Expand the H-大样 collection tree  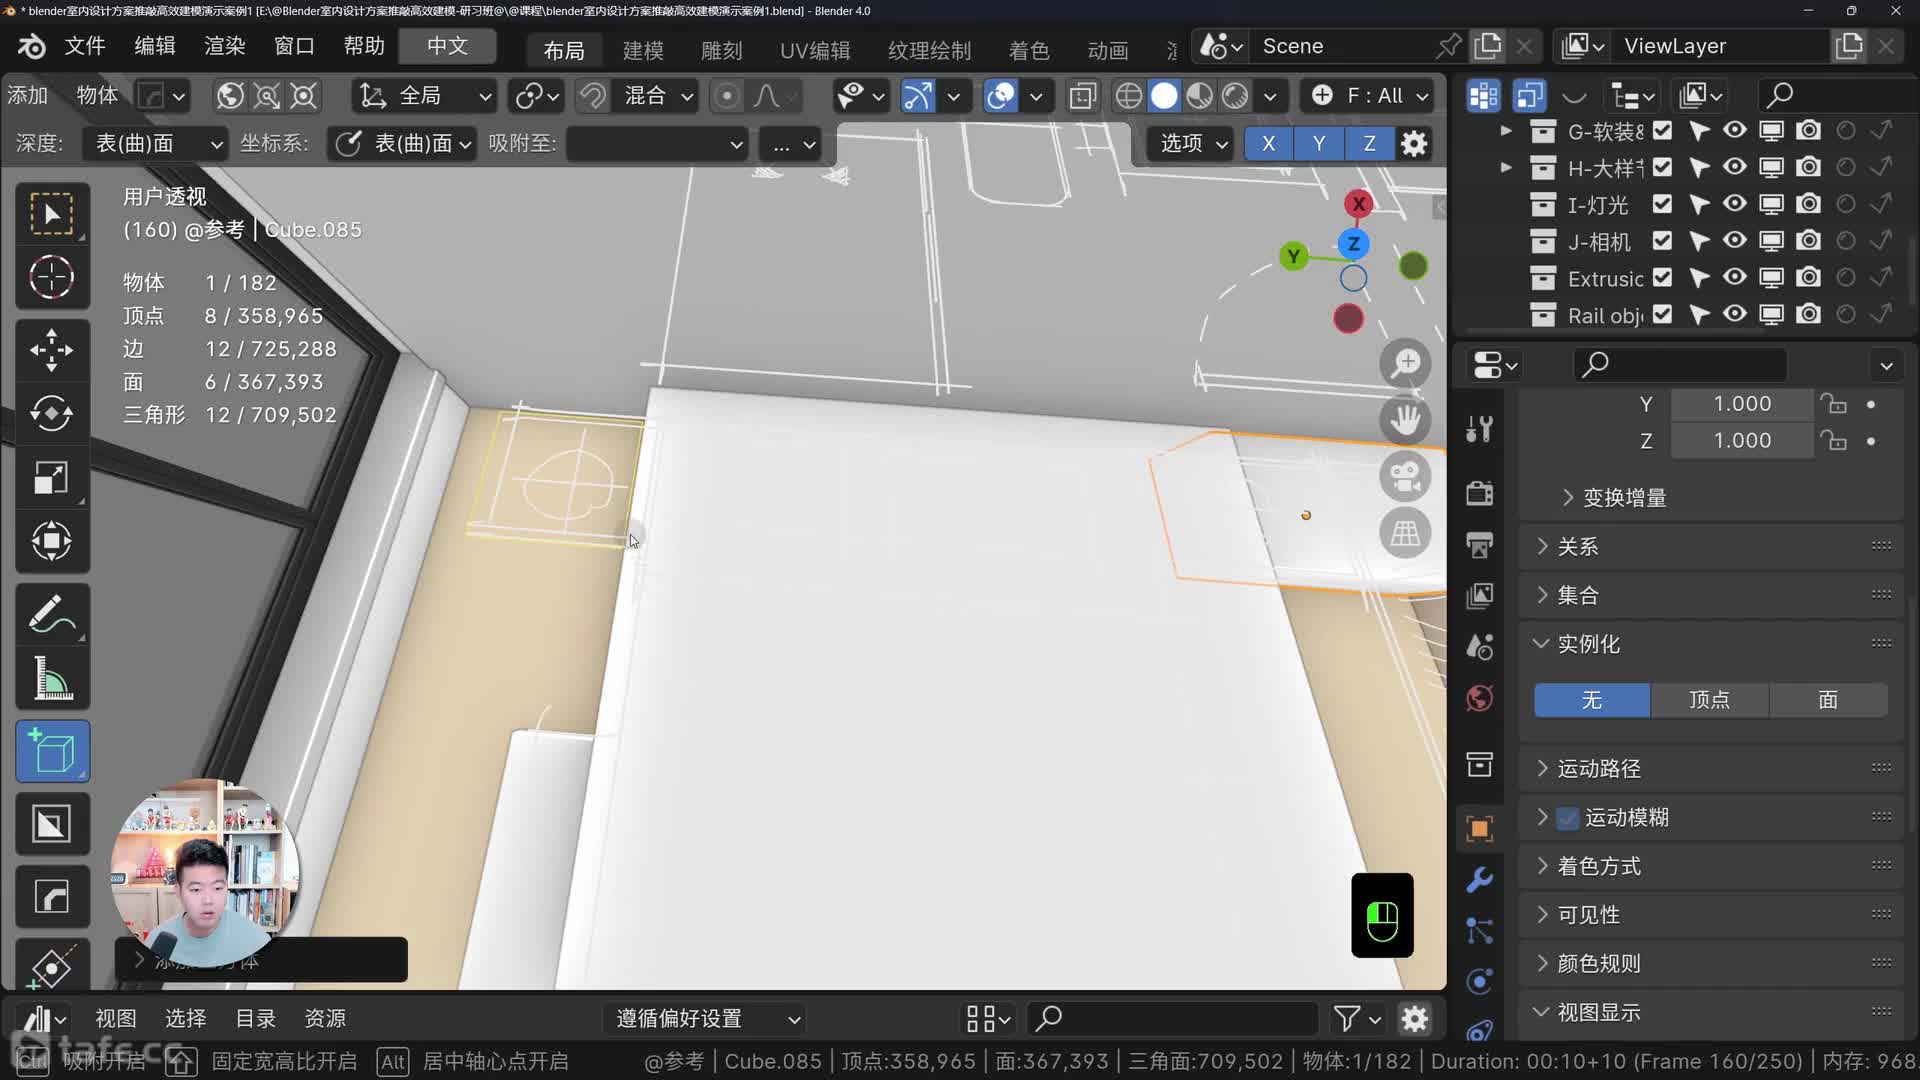(1506, 167)
